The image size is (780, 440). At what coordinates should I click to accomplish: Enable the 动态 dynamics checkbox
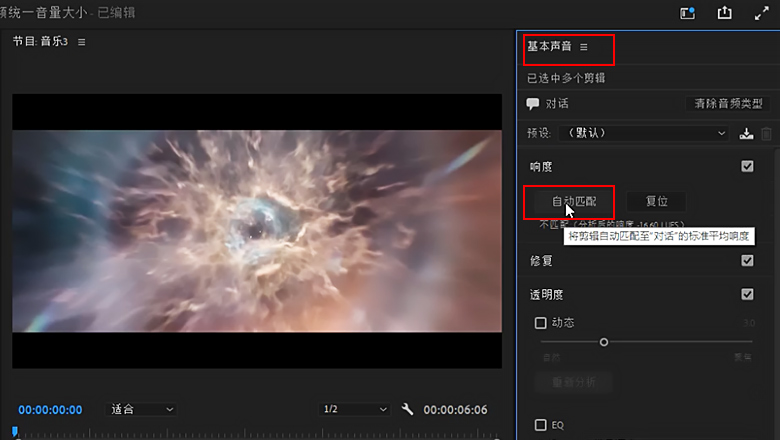click(540, 323)
